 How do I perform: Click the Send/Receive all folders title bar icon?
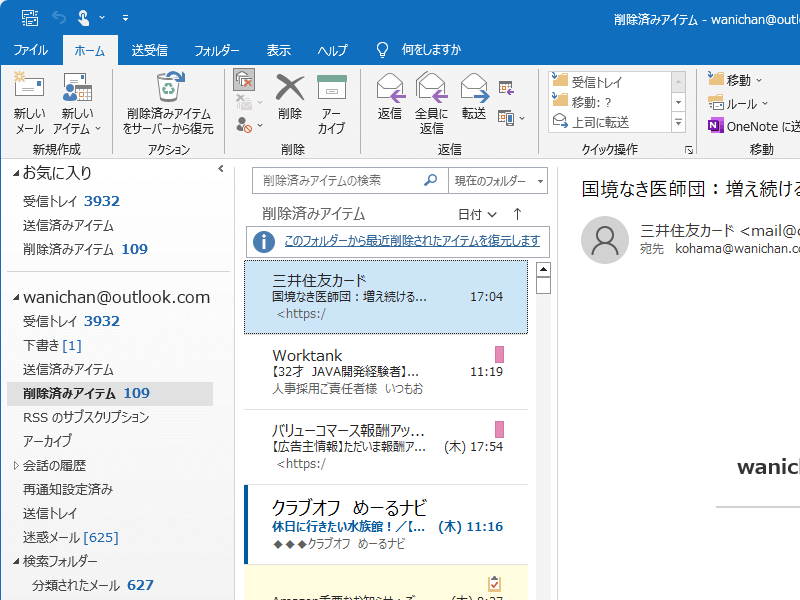click(30, 18)
